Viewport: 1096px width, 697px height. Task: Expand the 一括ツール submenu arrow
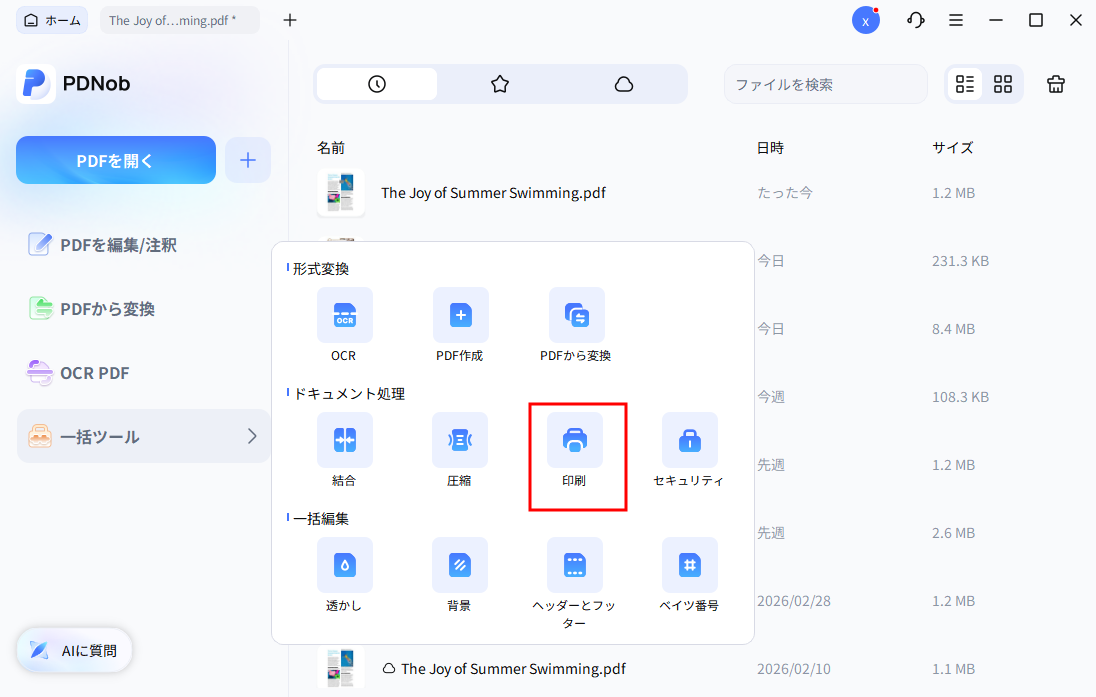pos(252,436)
